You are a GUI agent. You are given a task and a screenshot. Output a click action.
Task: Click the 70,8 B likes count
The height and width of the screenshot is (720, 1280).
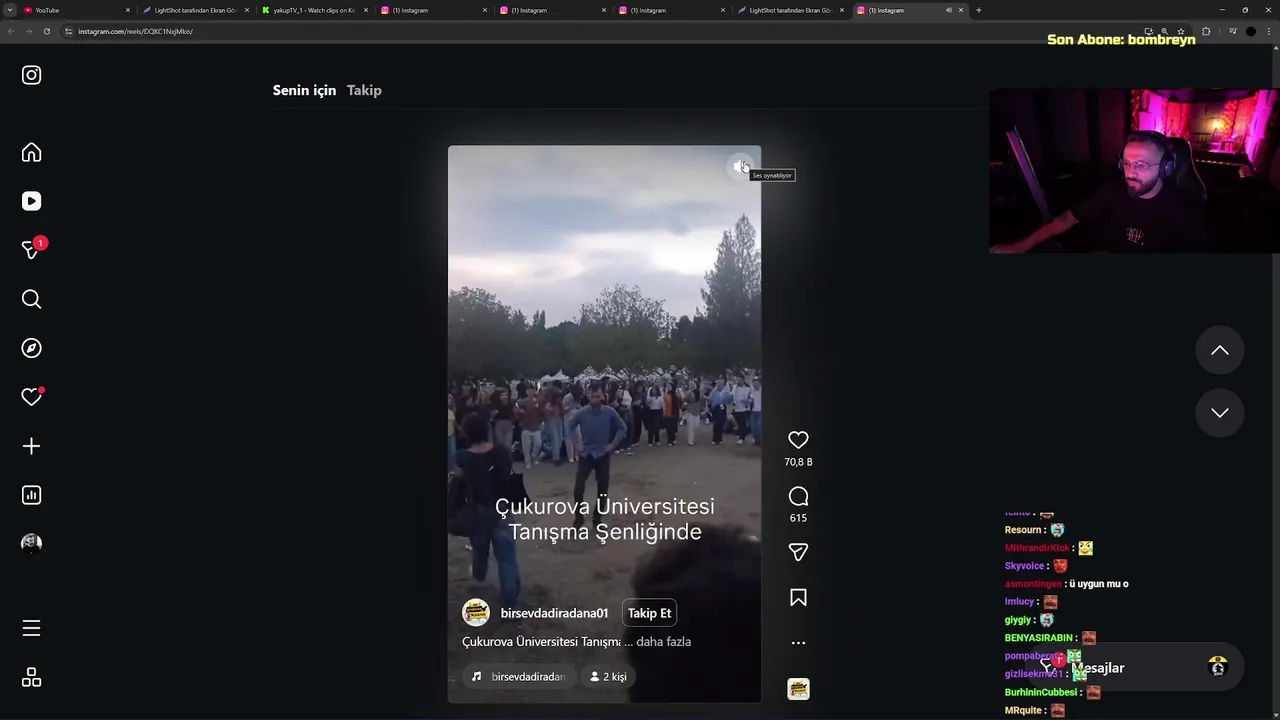798,462
